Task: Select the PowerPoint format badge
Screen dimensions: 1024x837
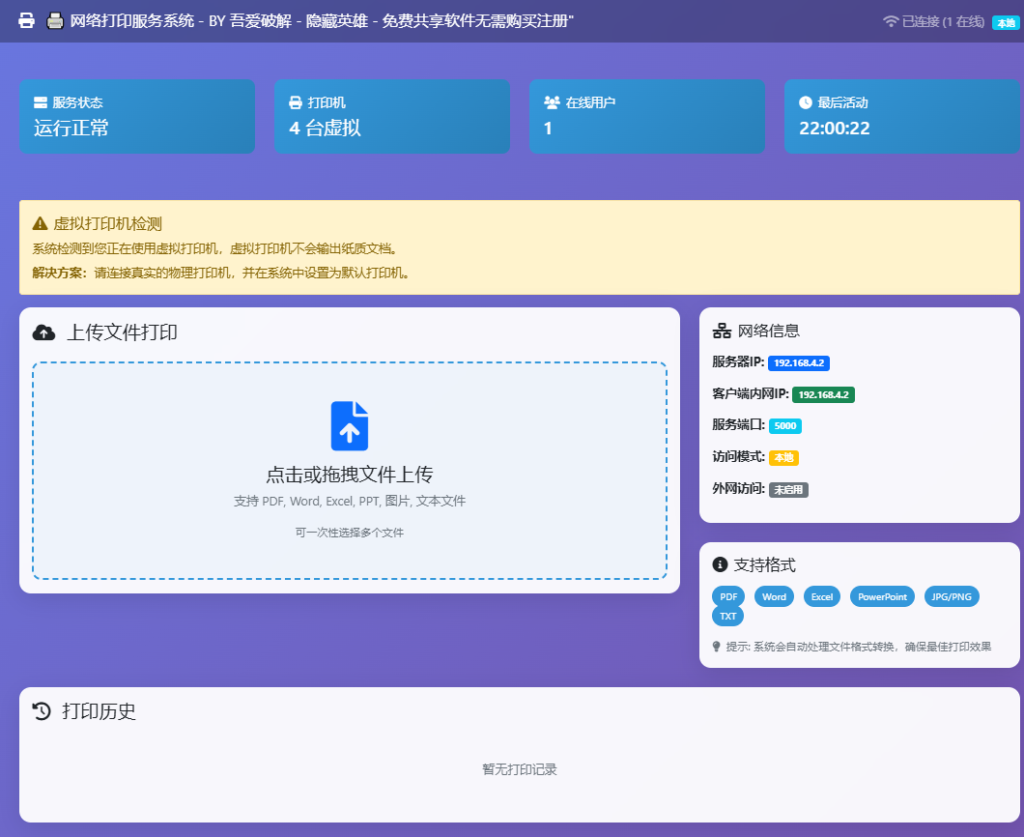Action: tap(882, 597)
